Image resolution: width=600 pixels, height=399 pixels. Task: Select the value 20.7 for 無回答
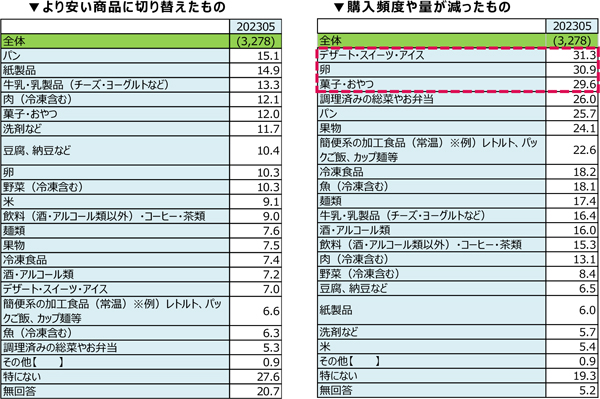268,391
